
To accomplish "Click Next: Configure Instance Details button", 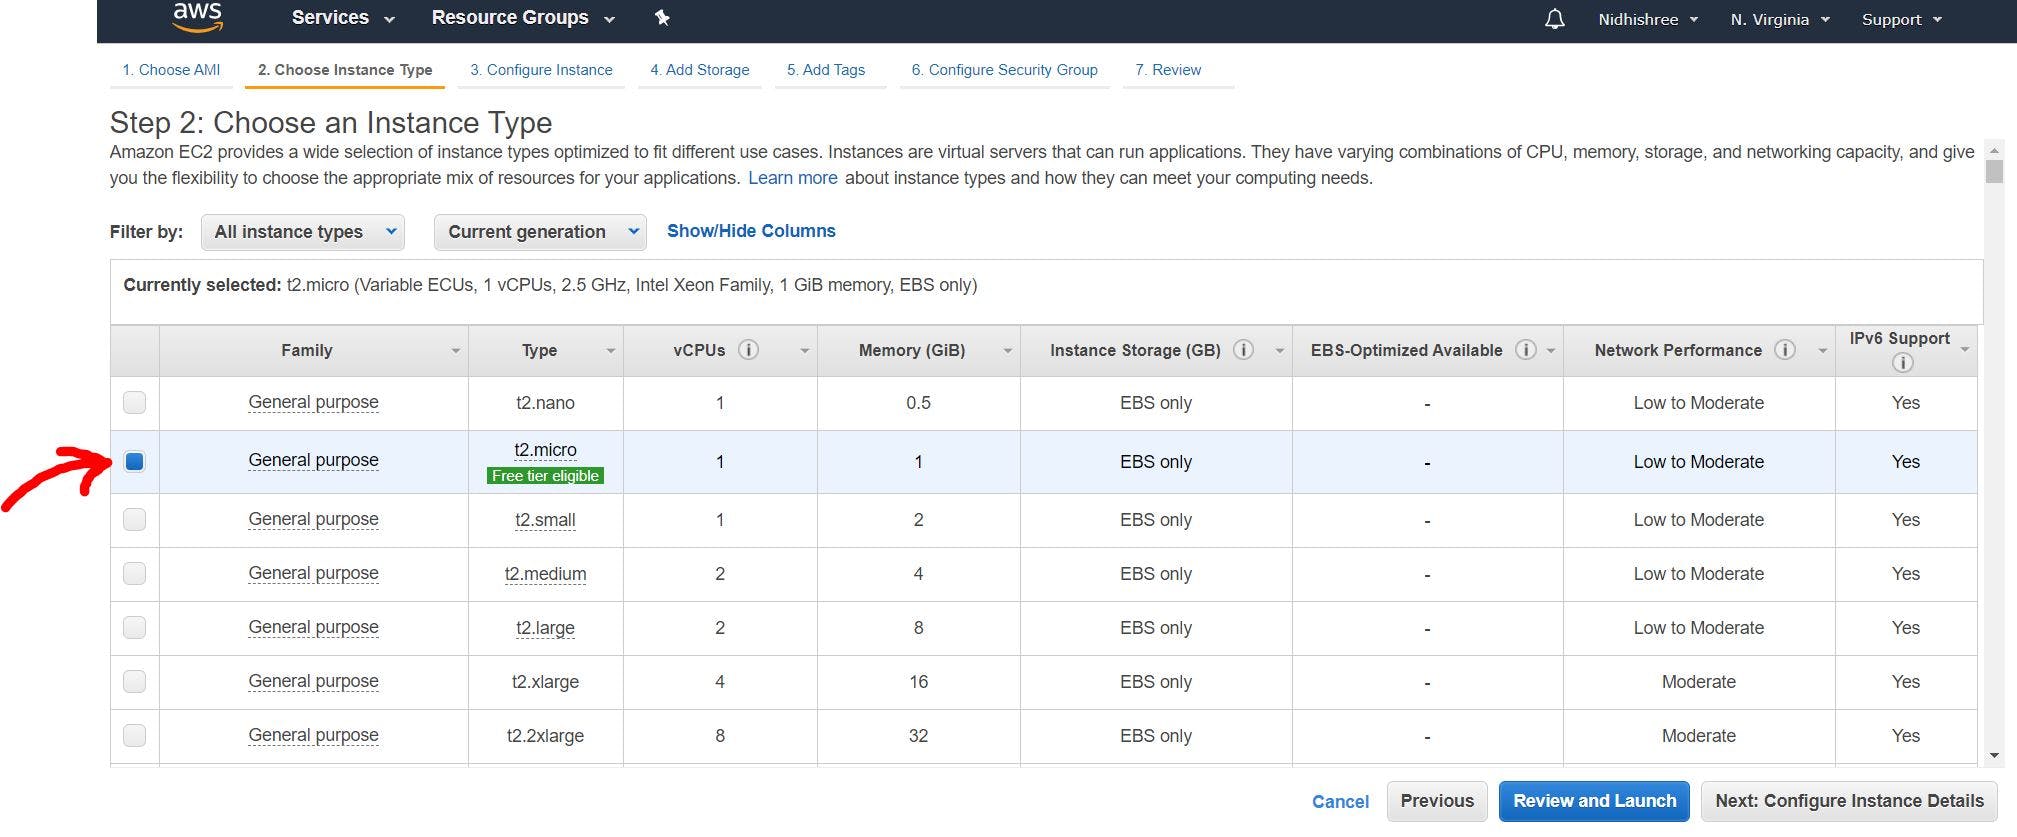I will tap(1849, 801).
